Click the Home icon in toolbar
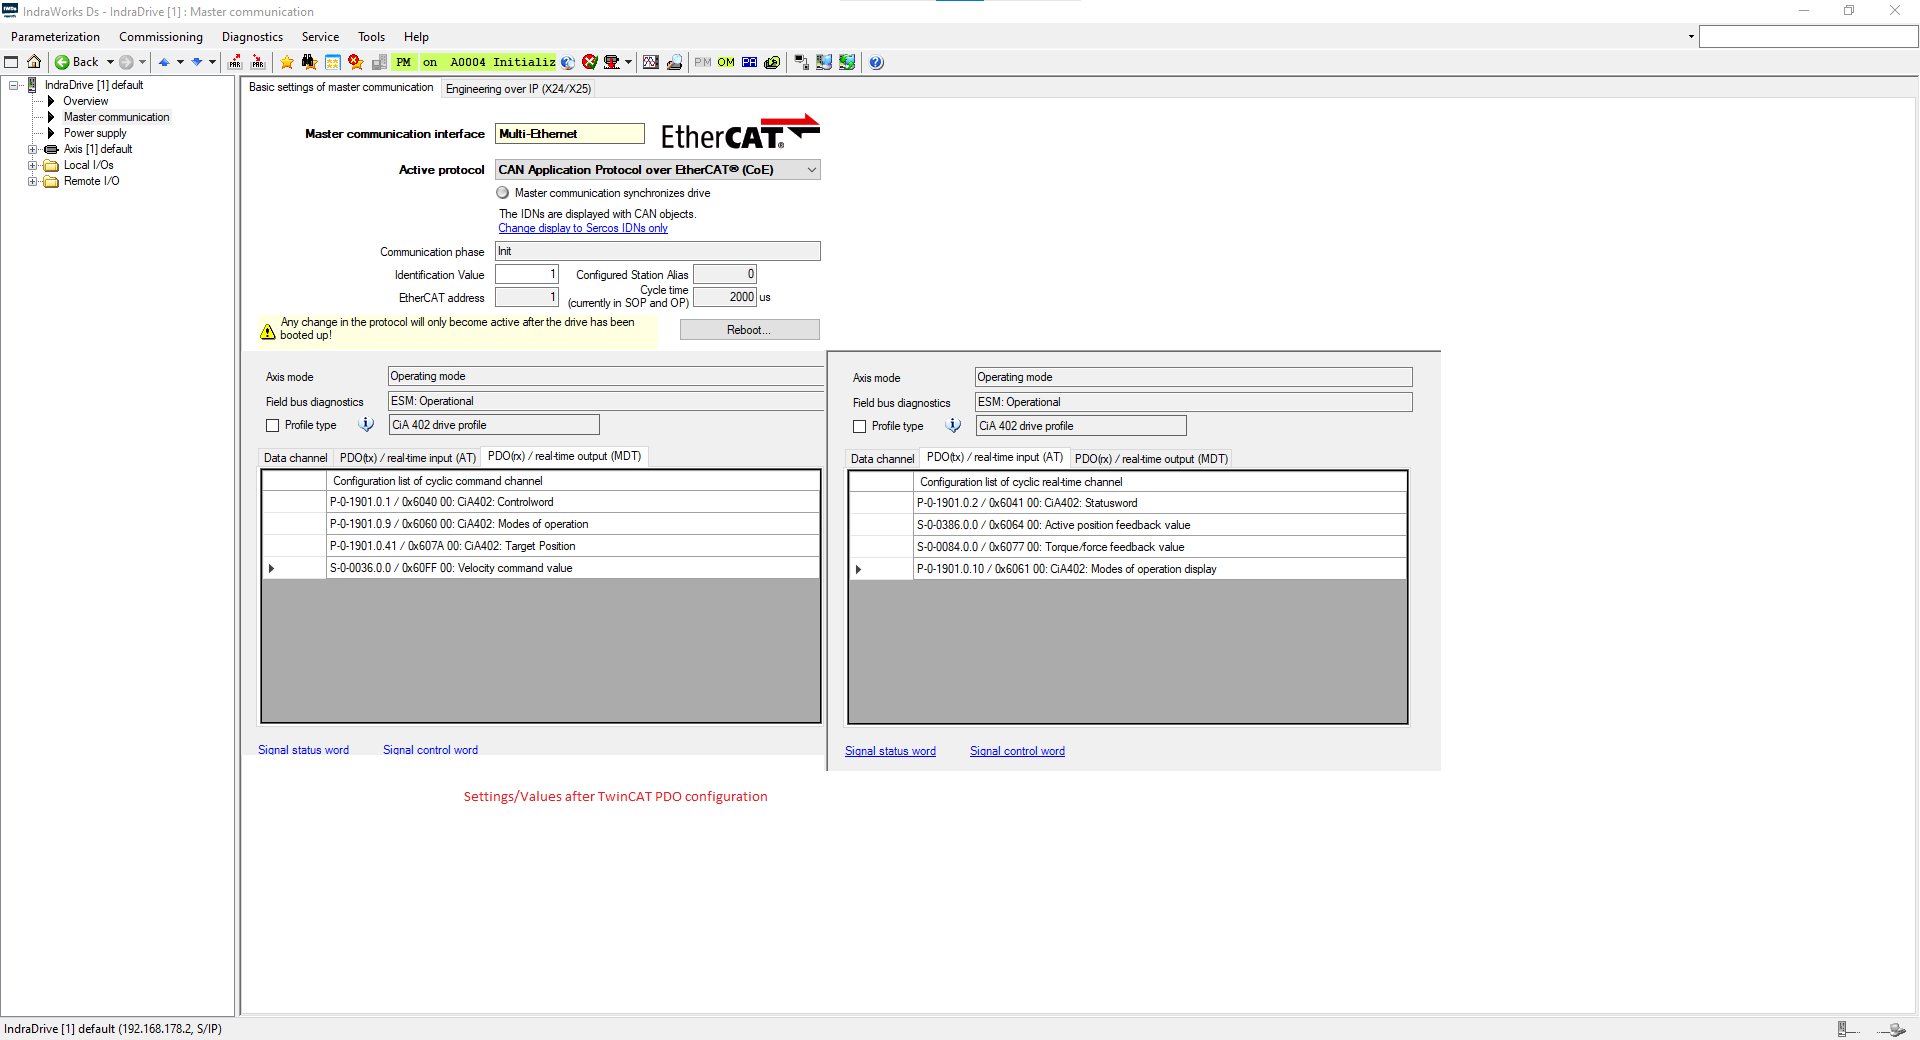 (34, 62)
